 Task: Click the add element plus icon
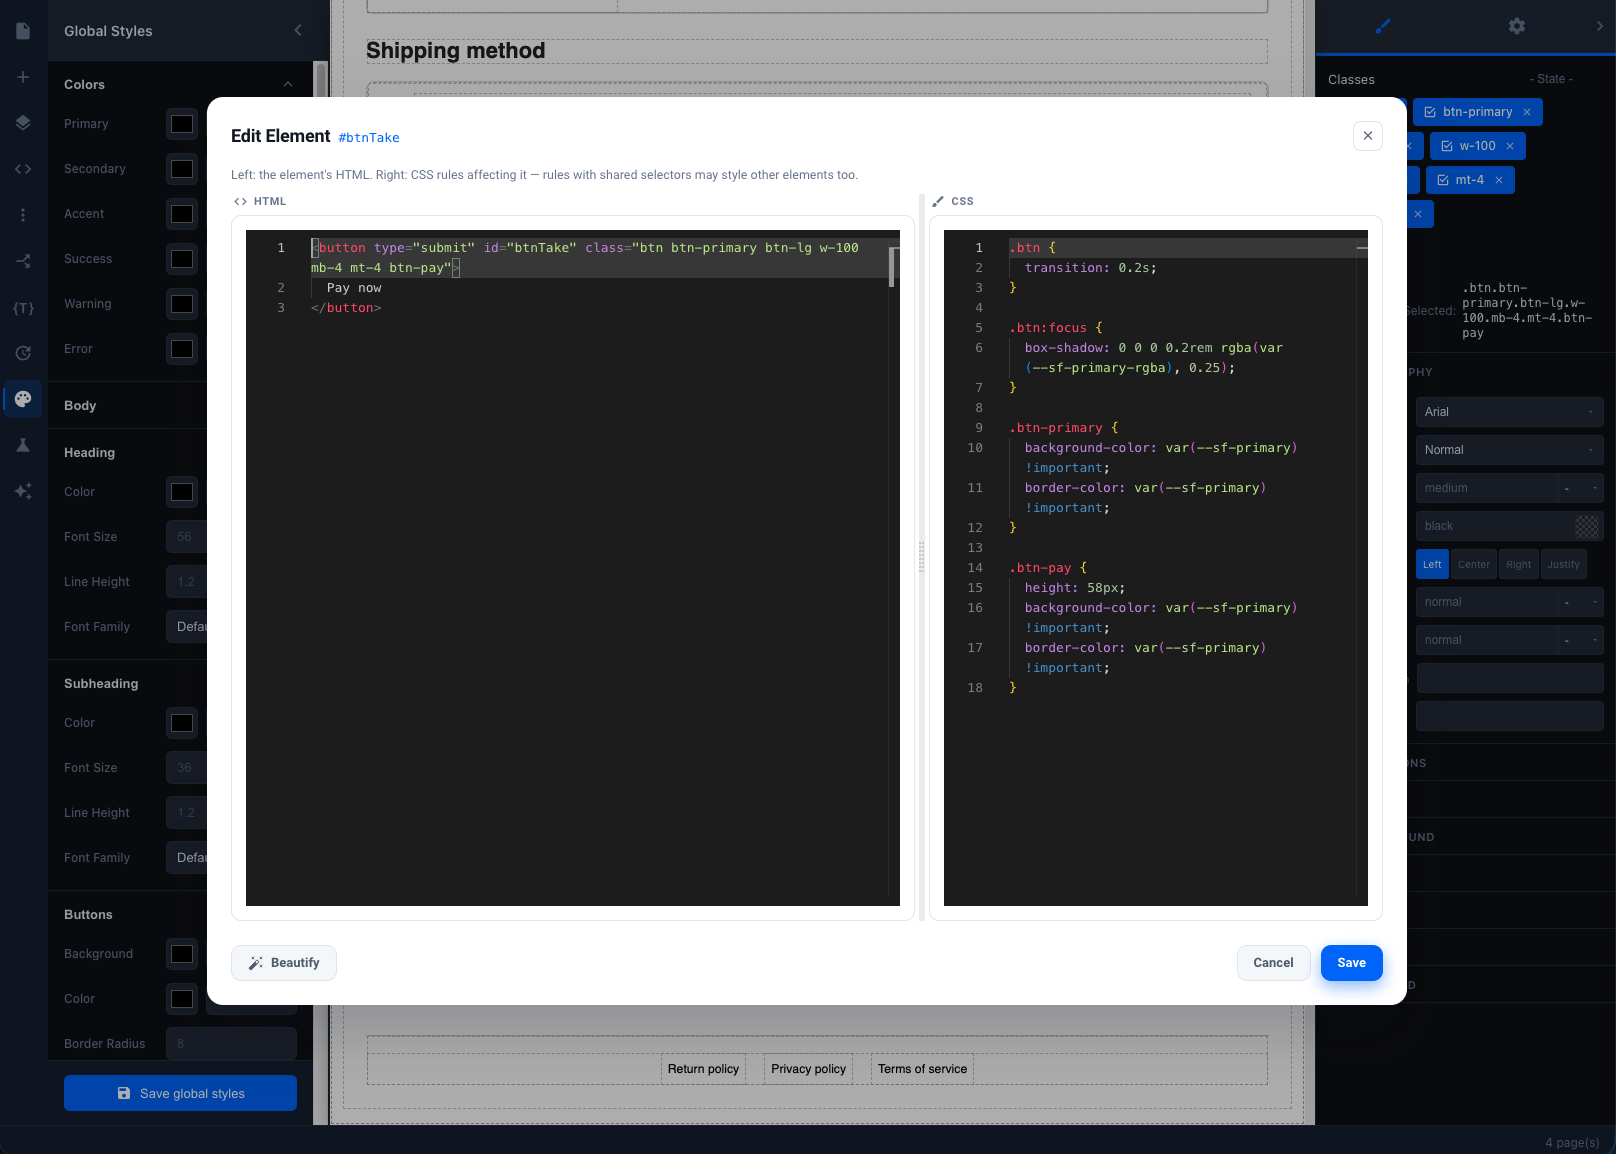pos(23,77)
